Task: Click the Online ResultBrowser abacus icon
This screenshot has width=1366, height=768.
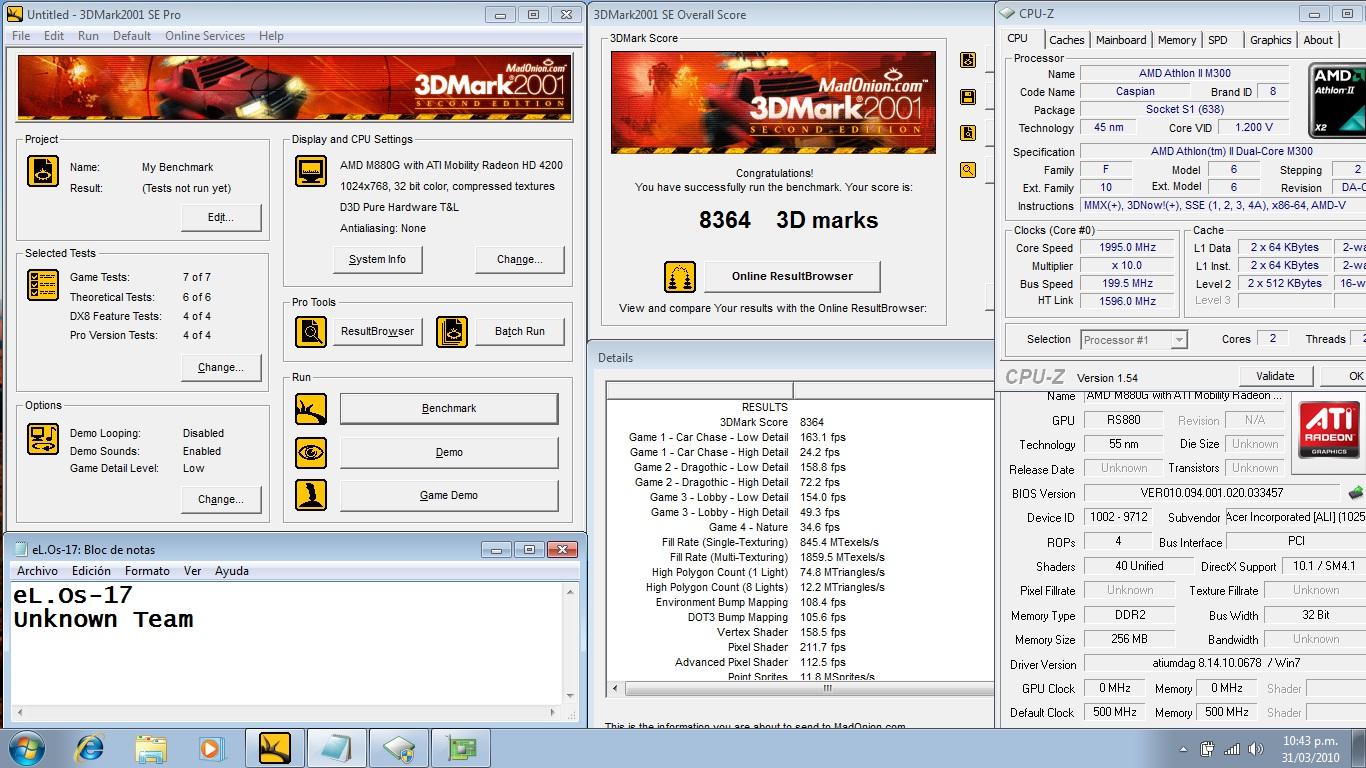Action: (x=680, y=277)
